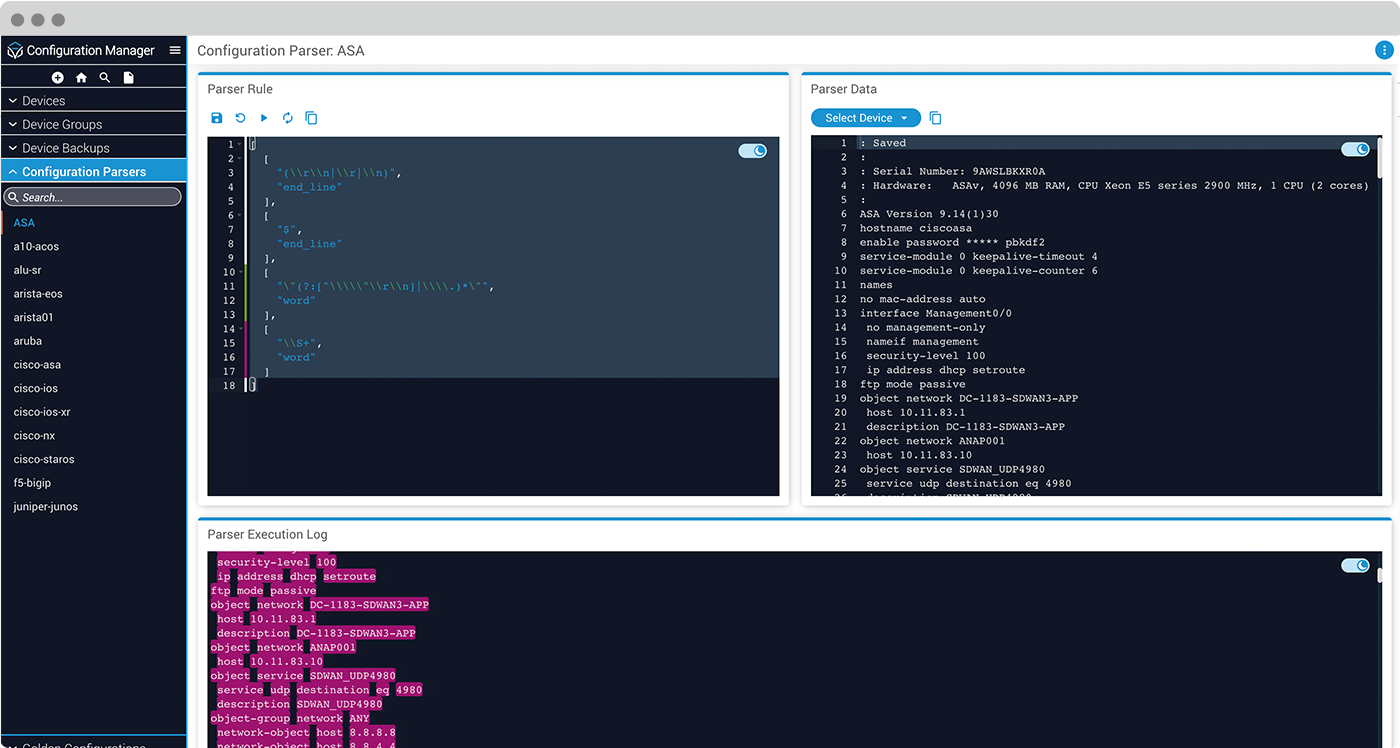Expand the Device Groups section
Screen dimensions: 1400x748
(x=93, y=124)
